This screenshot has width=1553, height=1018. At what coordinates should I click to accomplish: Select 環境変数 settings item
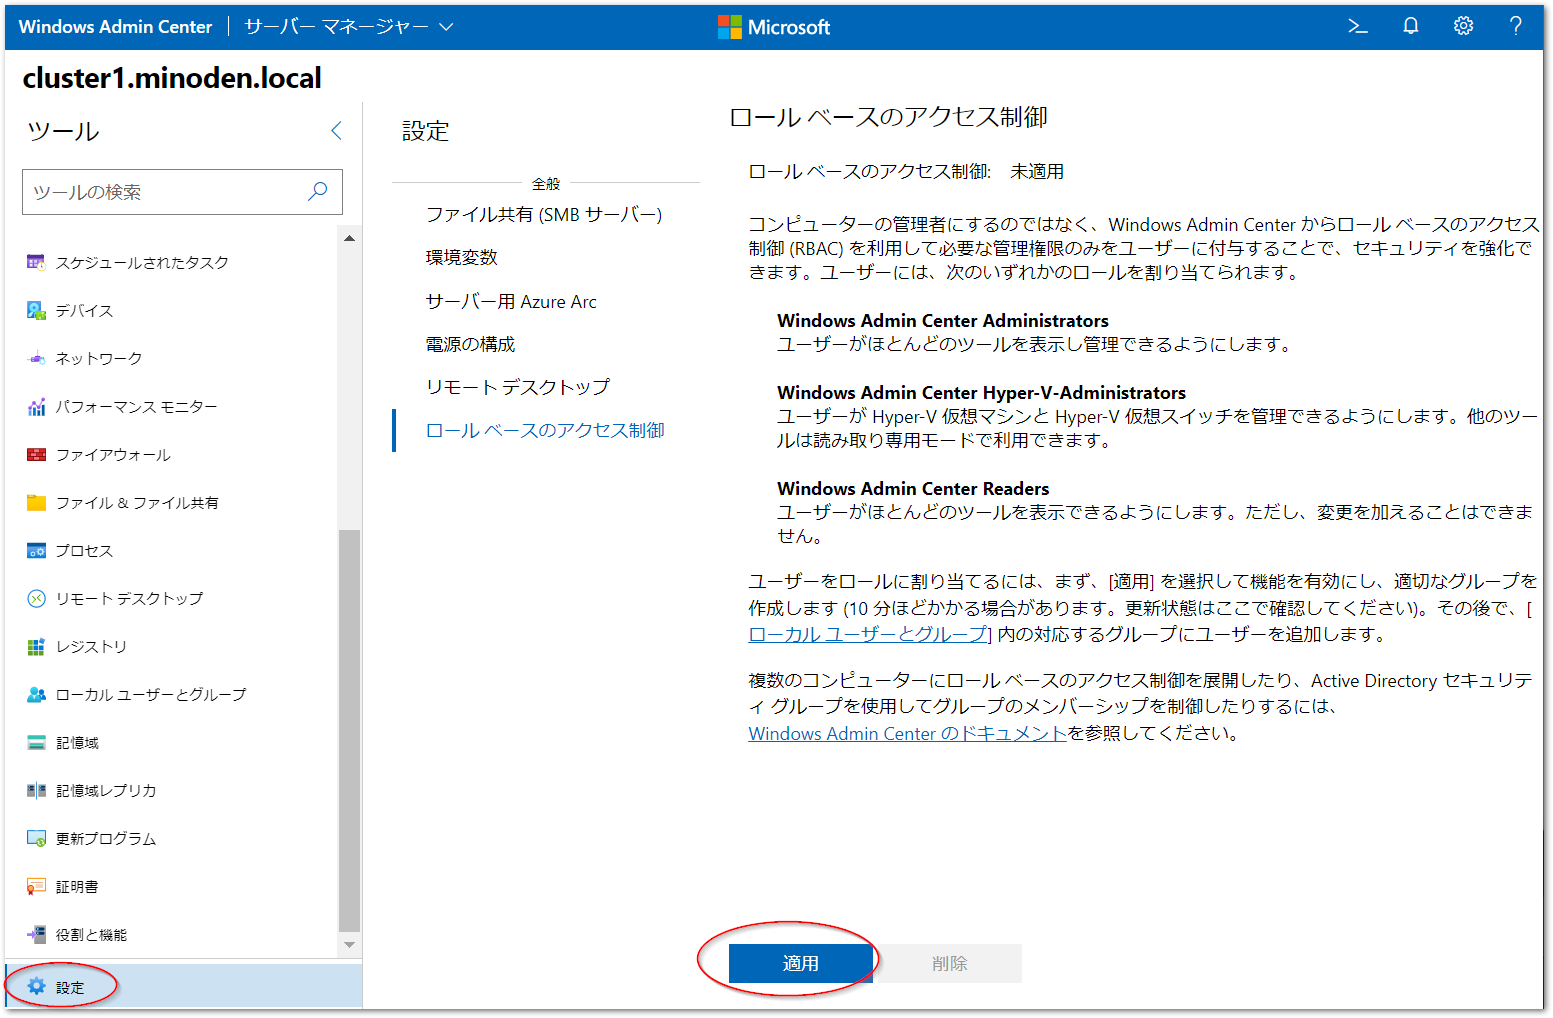(462, 257)
